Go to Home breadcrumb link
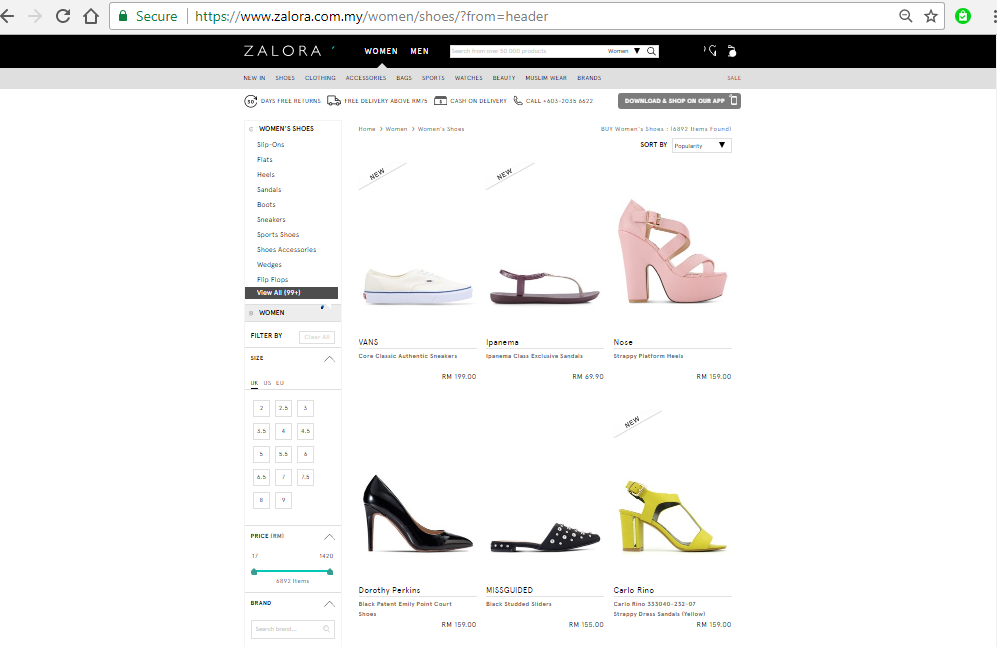Screen dimensions: 997x647 [x=367, y=129]
